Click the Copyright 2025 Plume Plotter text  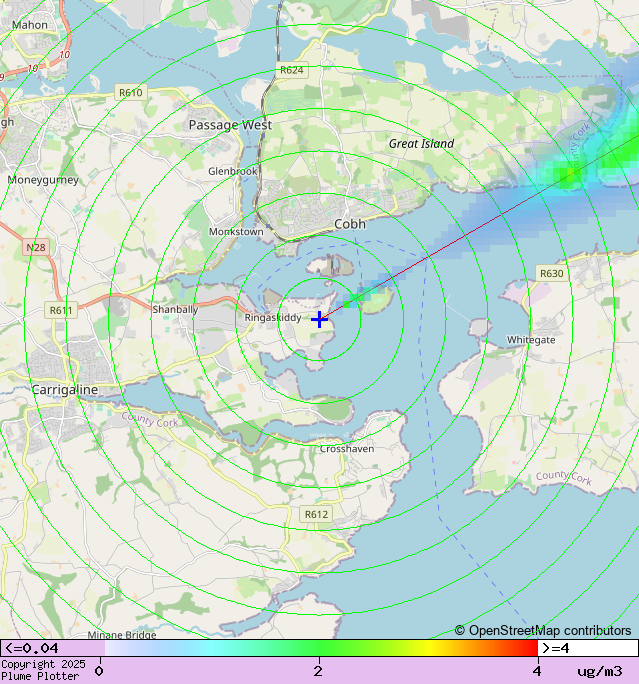point(43,670)
